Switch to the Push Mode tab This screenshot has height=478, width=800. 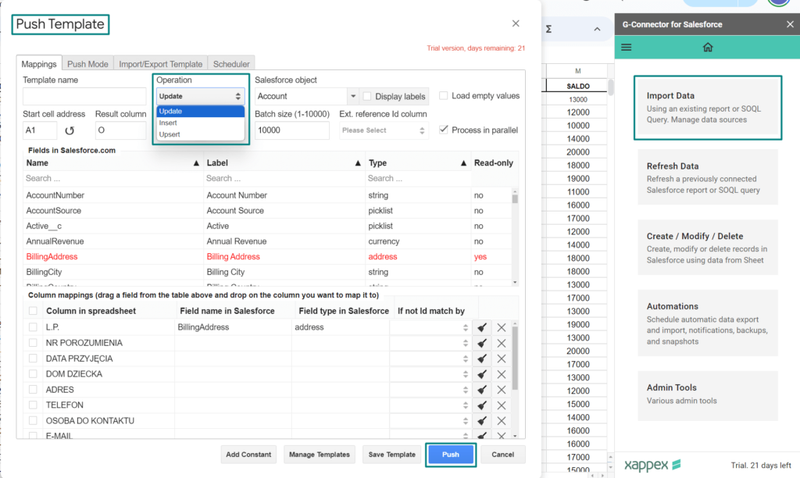click(88, 64)
